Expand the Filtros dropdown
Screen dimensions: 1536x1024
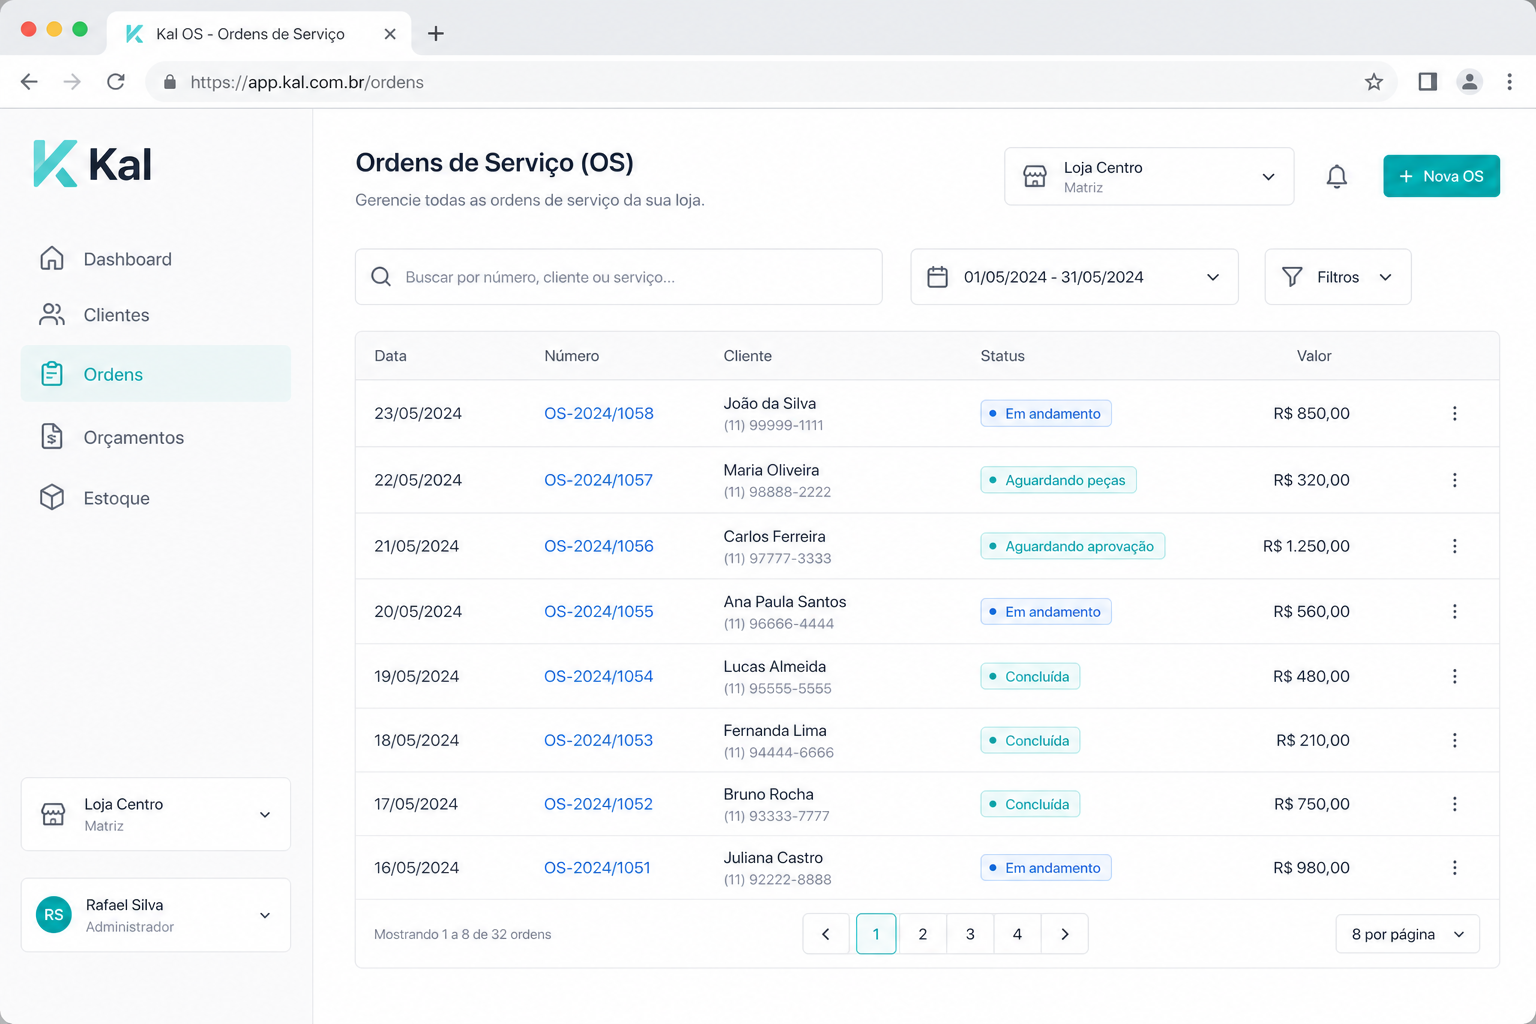[1337, 277]
